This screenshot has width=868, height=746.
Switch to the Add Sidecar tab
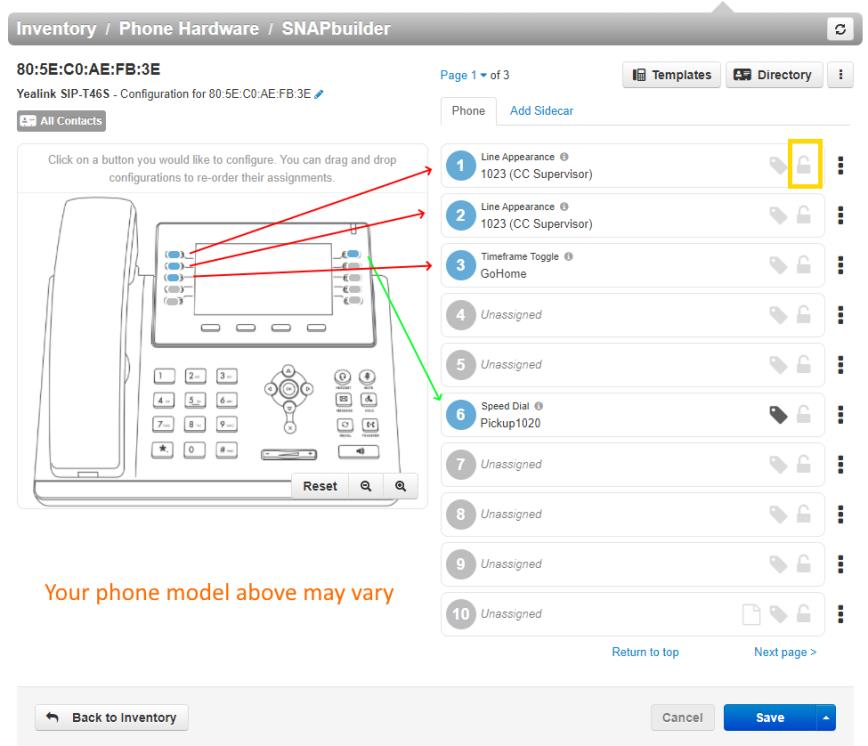pyautogui.click(x=541, y=111)
